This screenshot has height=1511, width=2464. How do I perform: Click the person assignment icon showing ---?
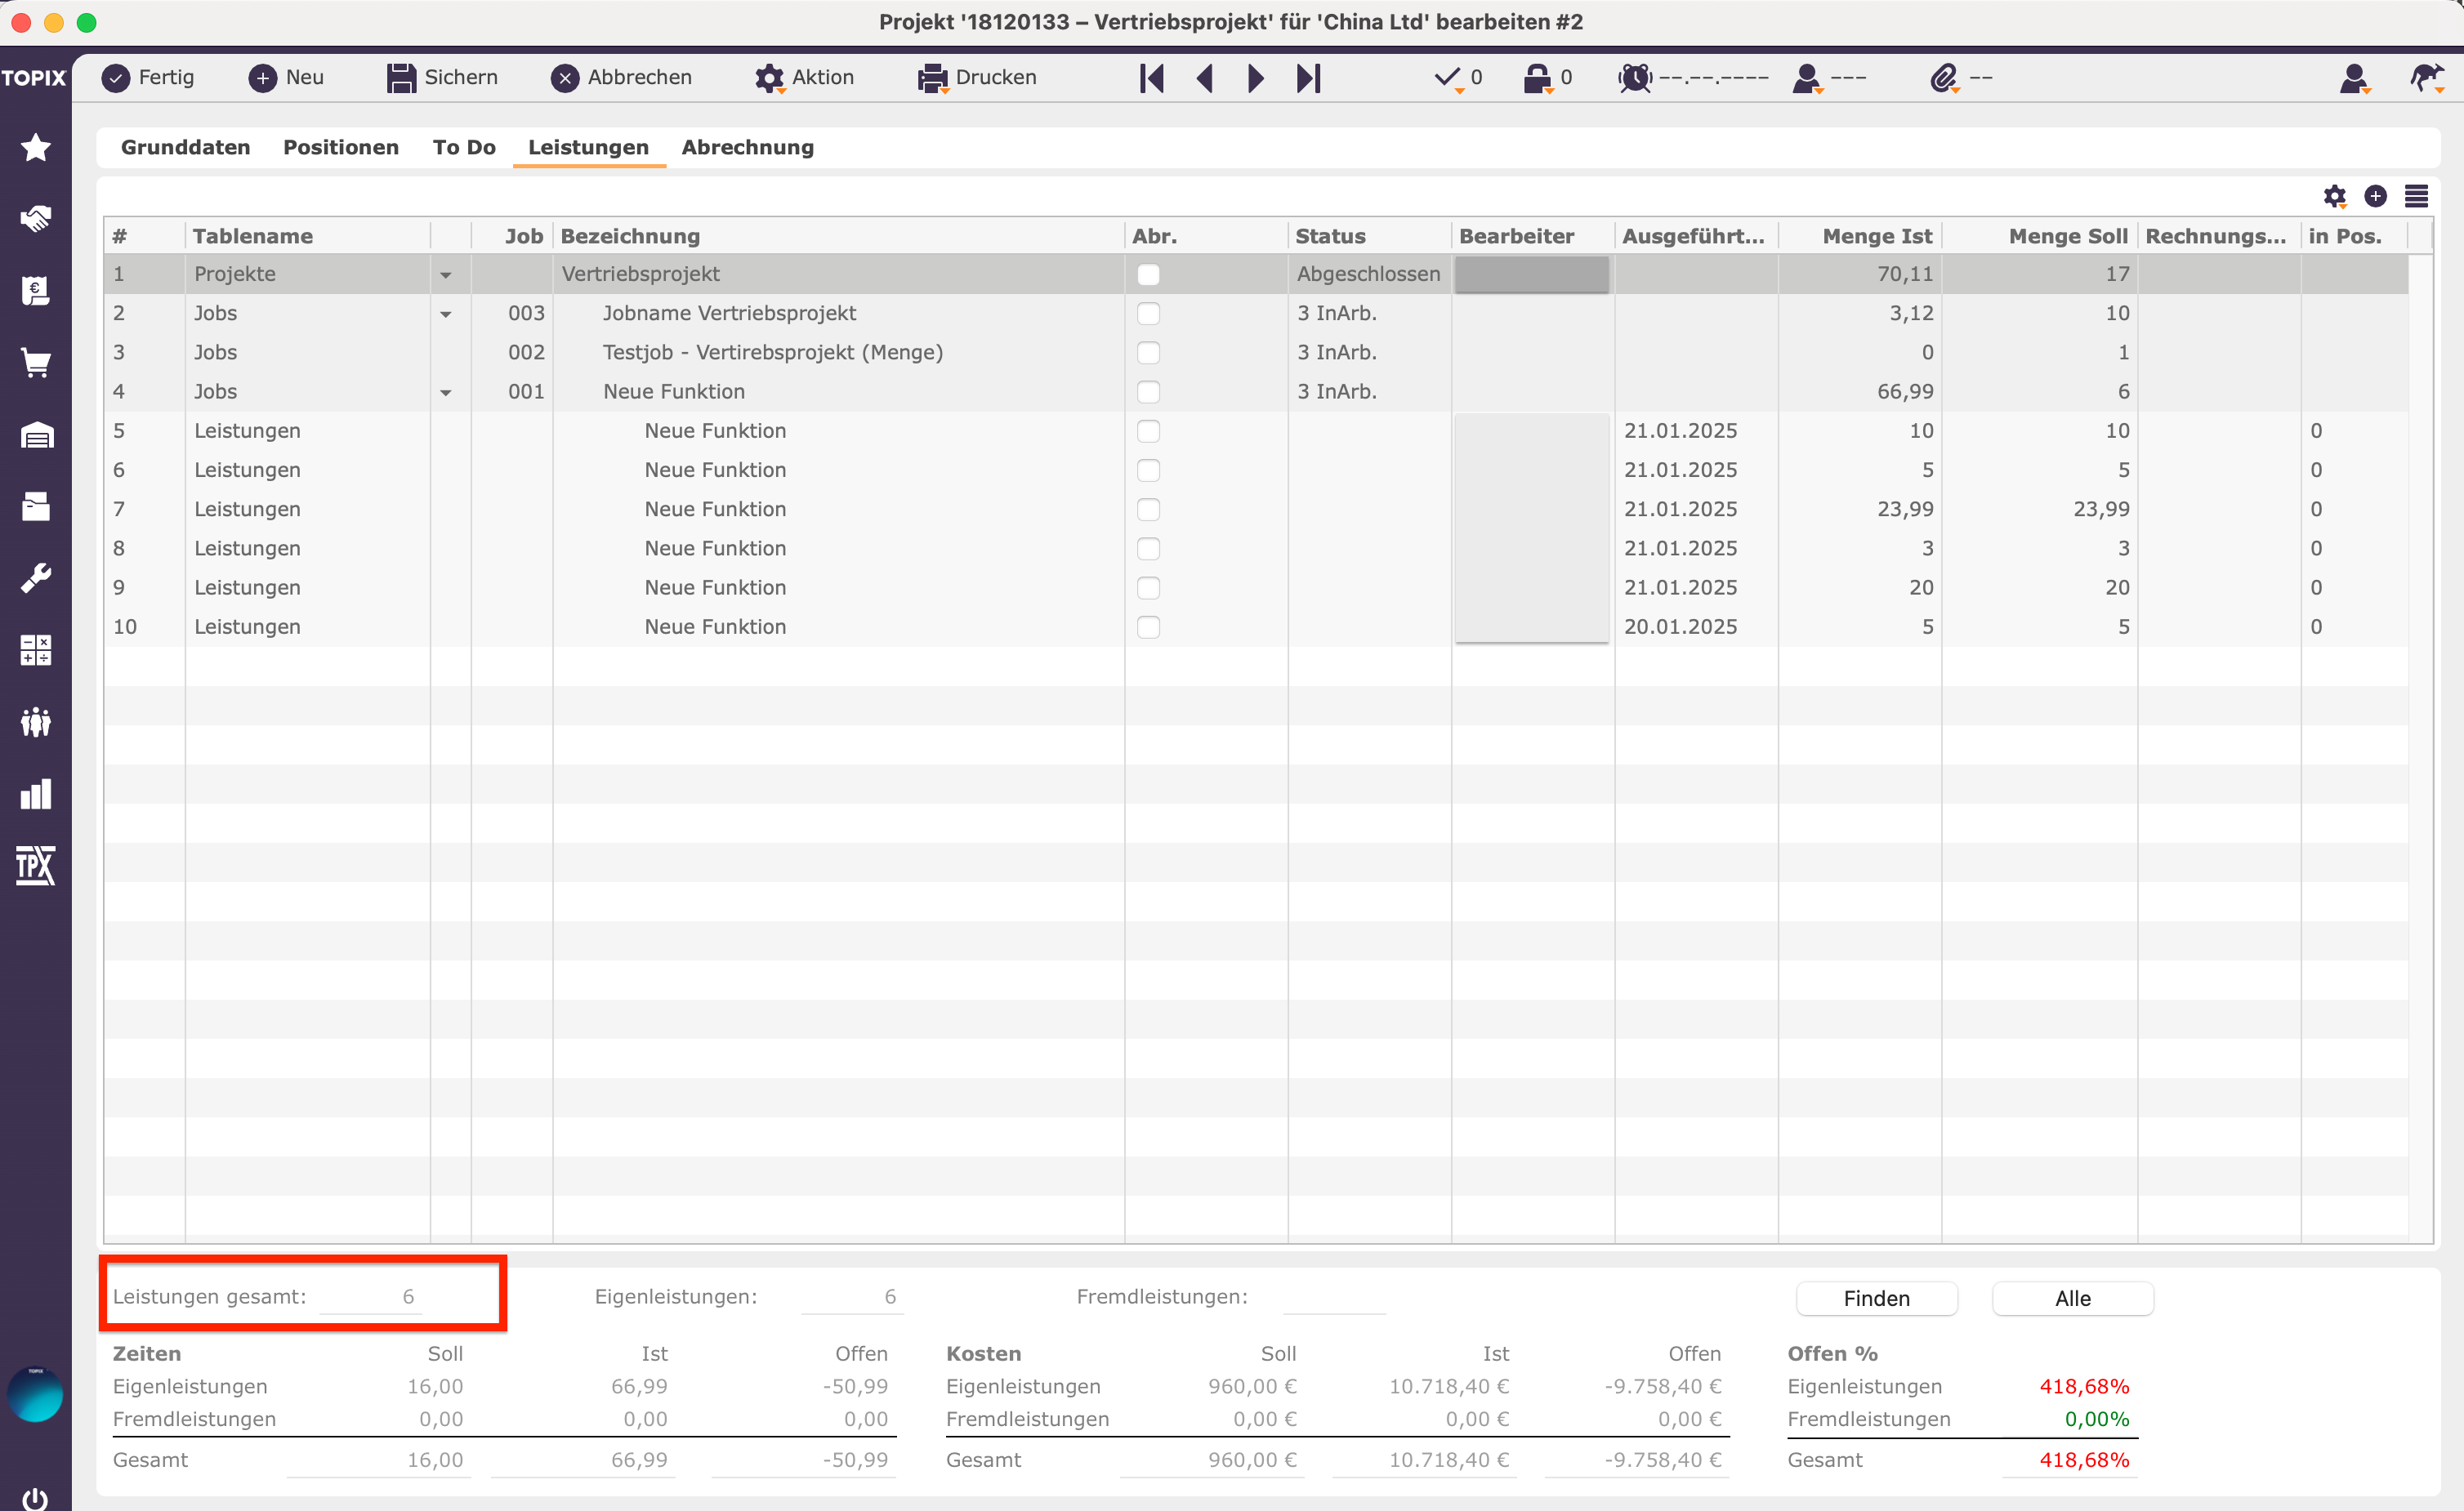coord(1808,78)
